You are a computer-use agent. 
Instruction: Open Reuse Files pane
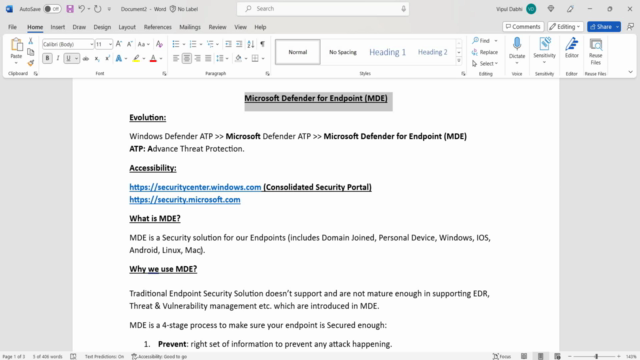pyautogui.click(x=596, y=51)
